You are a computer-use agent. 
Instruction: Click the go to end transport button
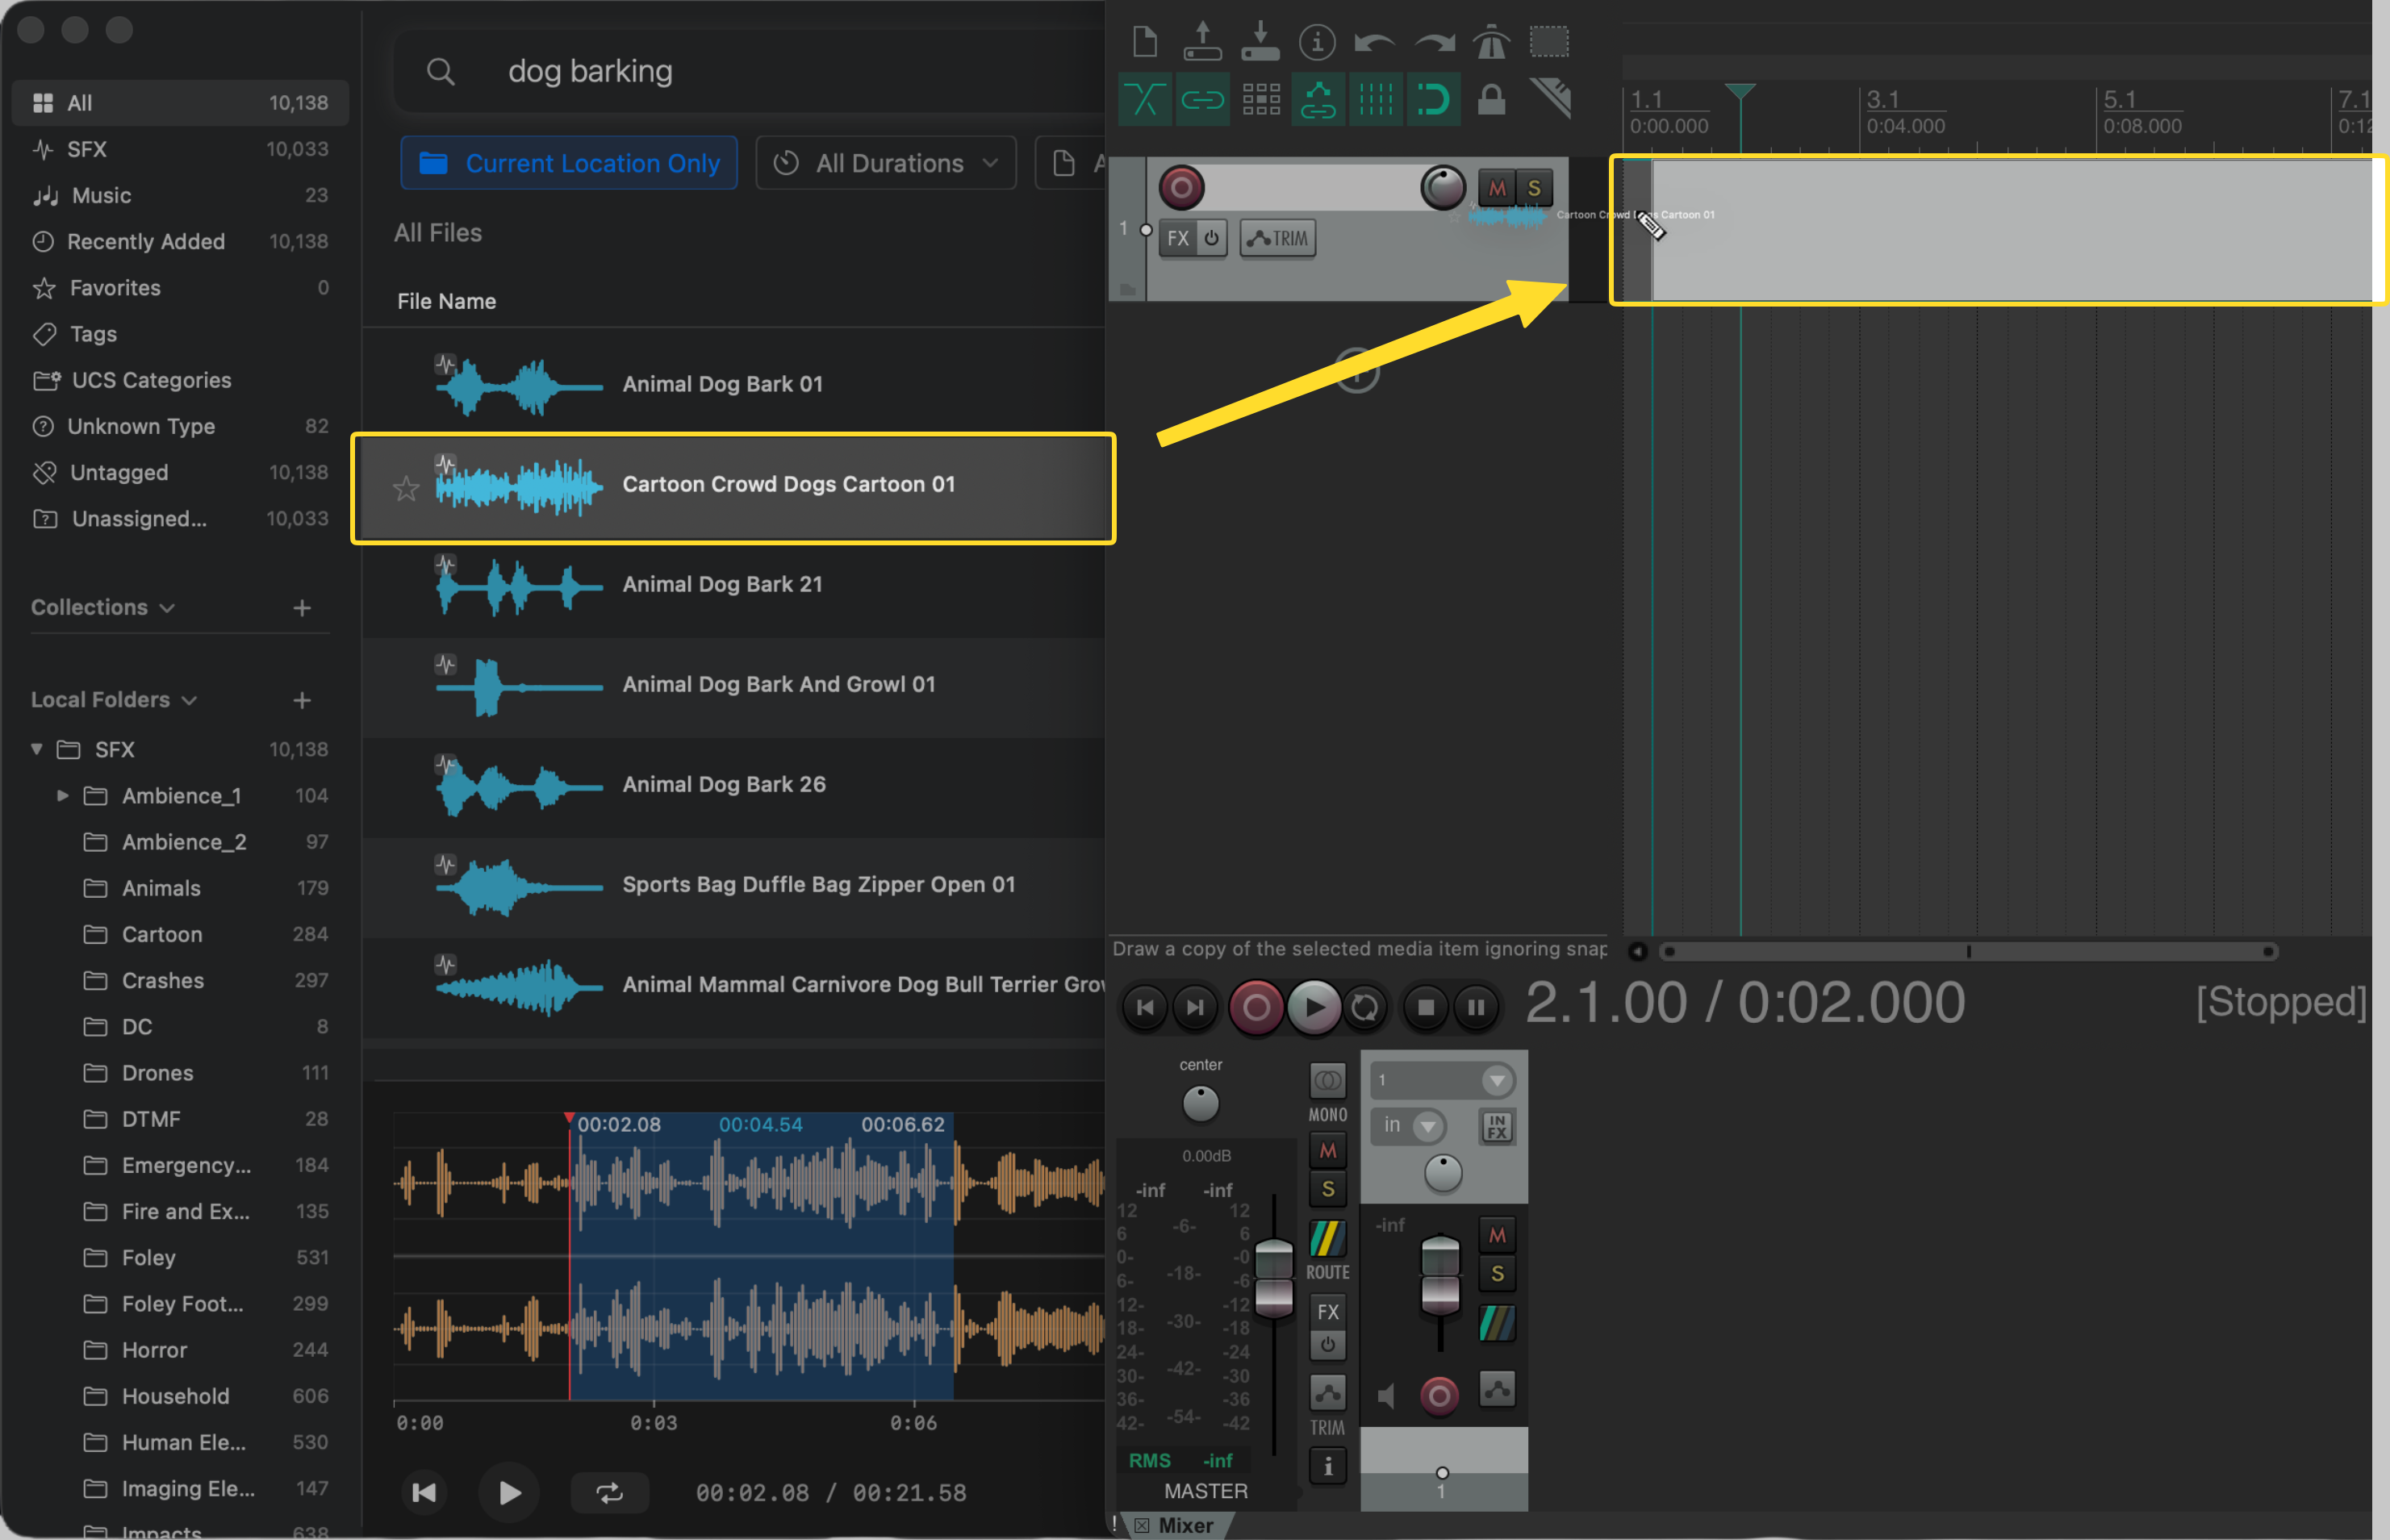click(x=1194, y=1007)
